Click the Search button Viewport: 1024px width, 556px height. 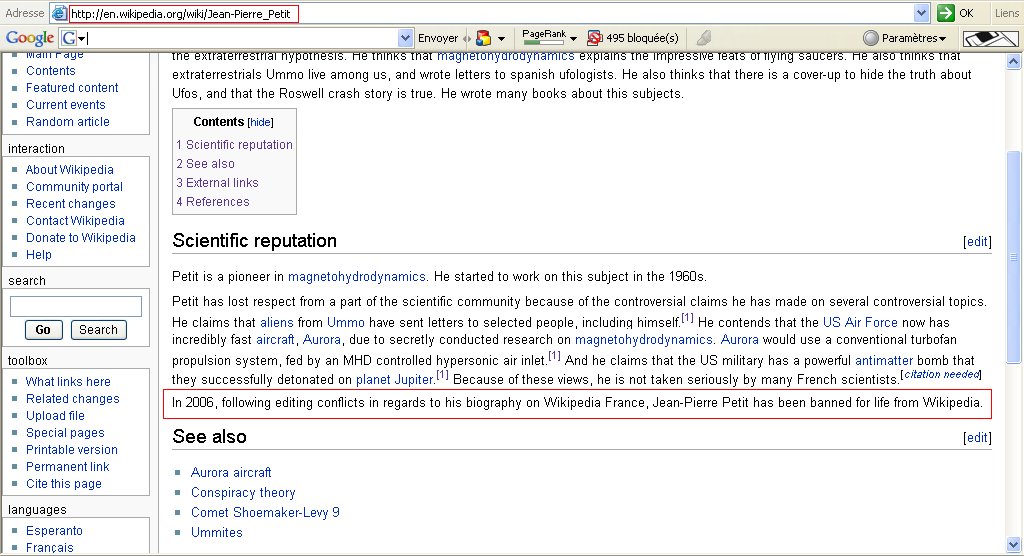point(98,330)
